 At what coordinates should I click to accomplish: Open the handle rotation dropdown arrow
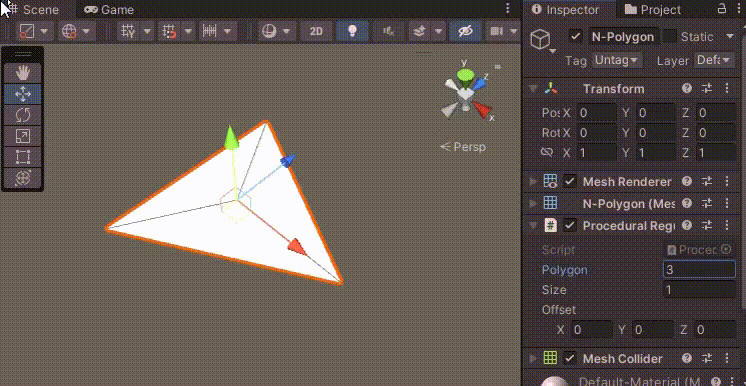pyautogui.click(x=87, y=31)
